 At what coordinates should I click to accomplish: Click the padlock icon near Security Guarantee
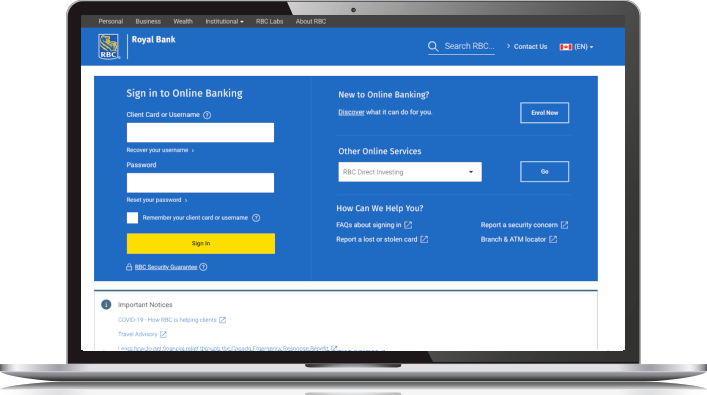pyautogui.click(x=129, y=267)
